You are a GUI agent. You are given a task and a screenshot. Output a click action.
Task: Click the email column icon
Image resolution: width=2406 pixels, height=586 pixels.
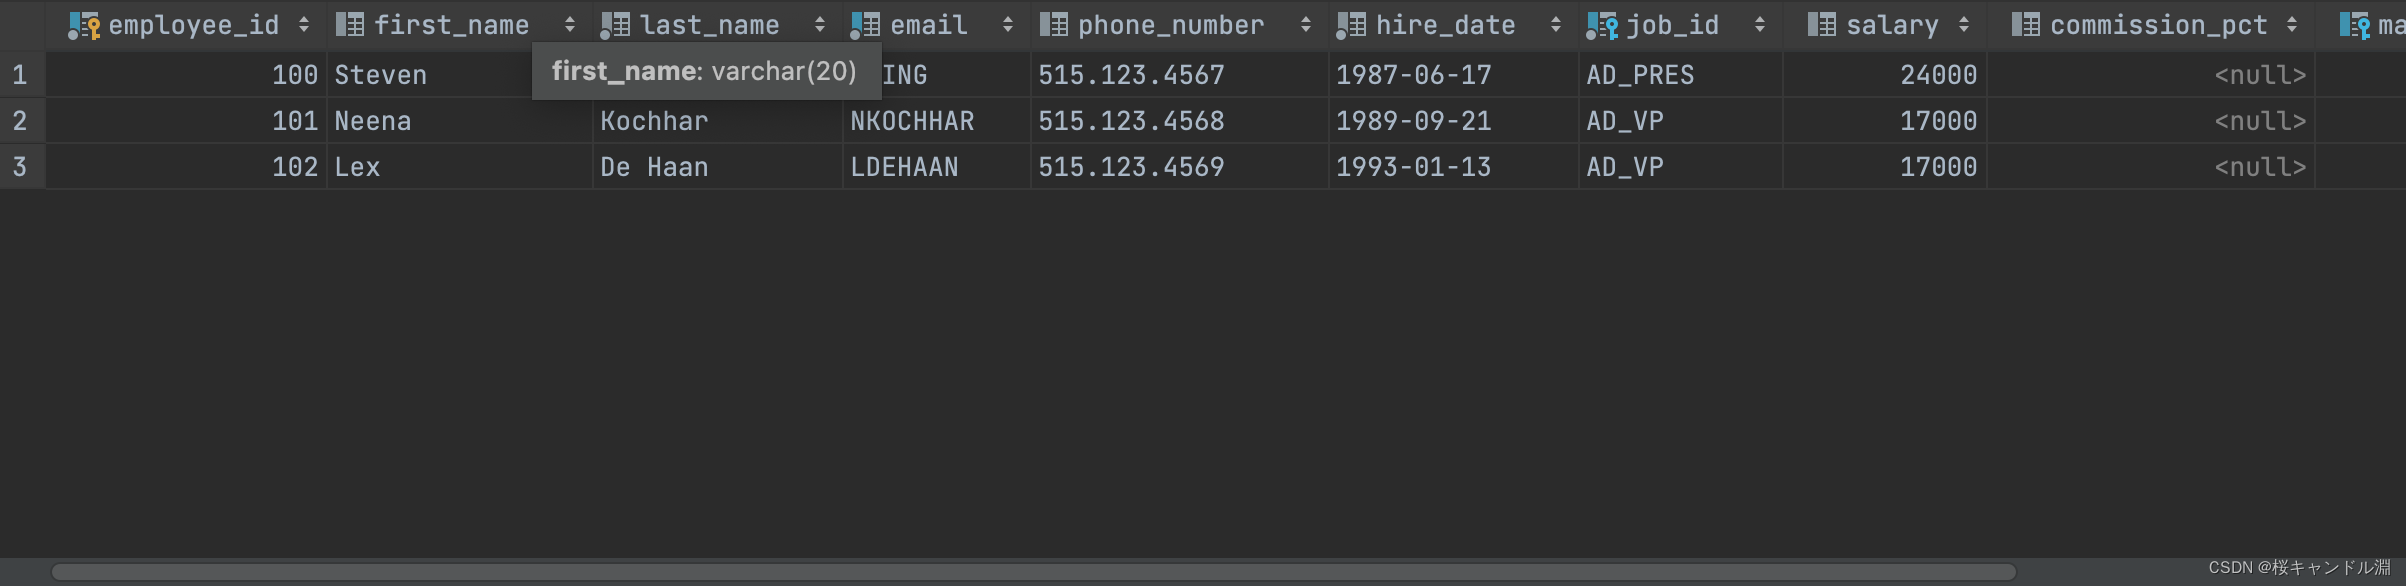865,25
